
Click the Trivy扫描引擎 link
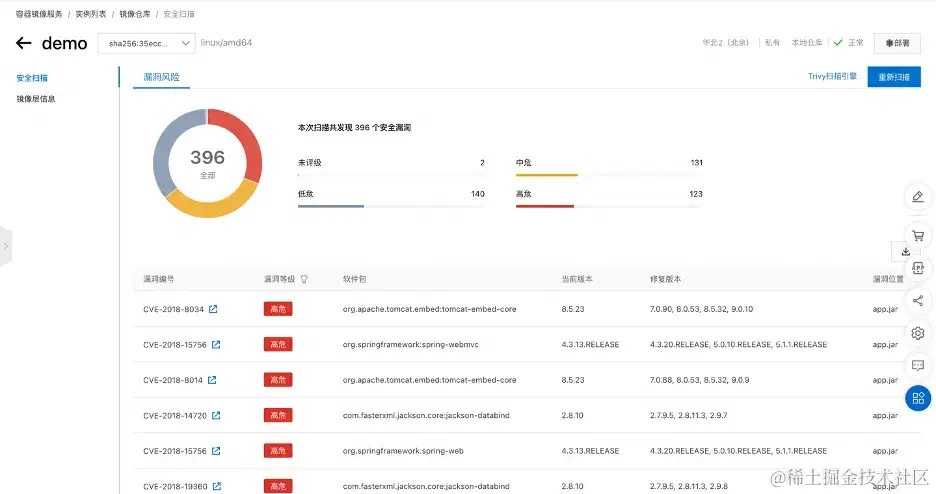click(832, 76)
